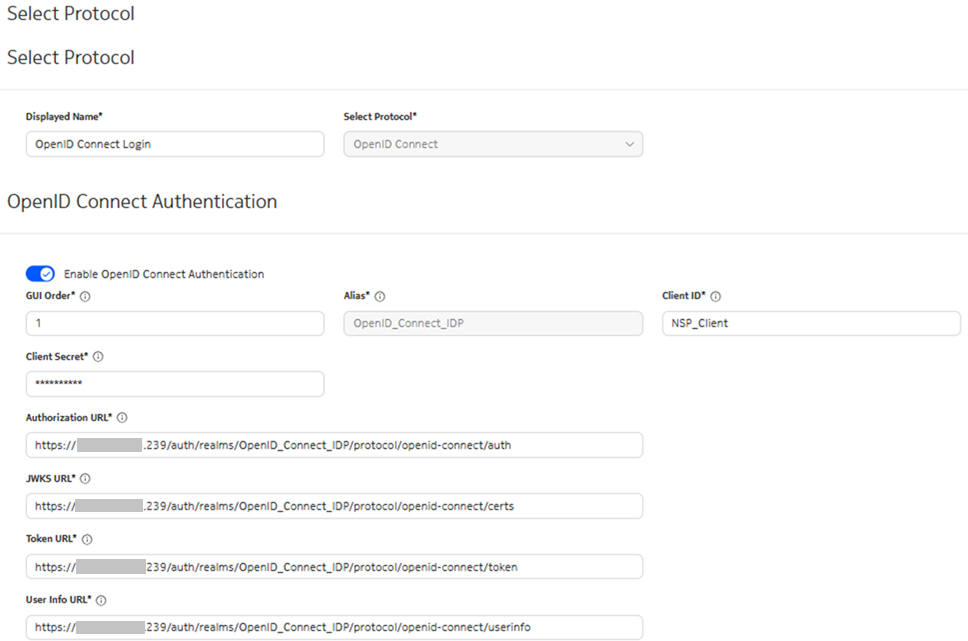
Task: Show help icon for Authorization URL
Action: [122, 418]
